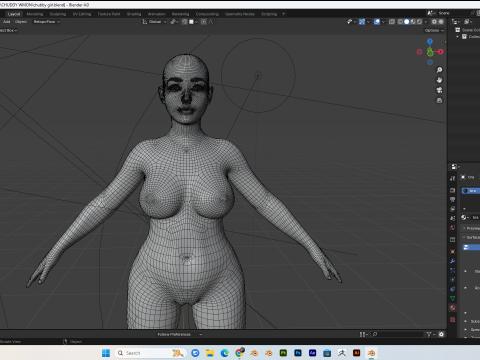The image size is (480, 360).
Task: Click the pan view hand icon
Action: tap(439, 80)
